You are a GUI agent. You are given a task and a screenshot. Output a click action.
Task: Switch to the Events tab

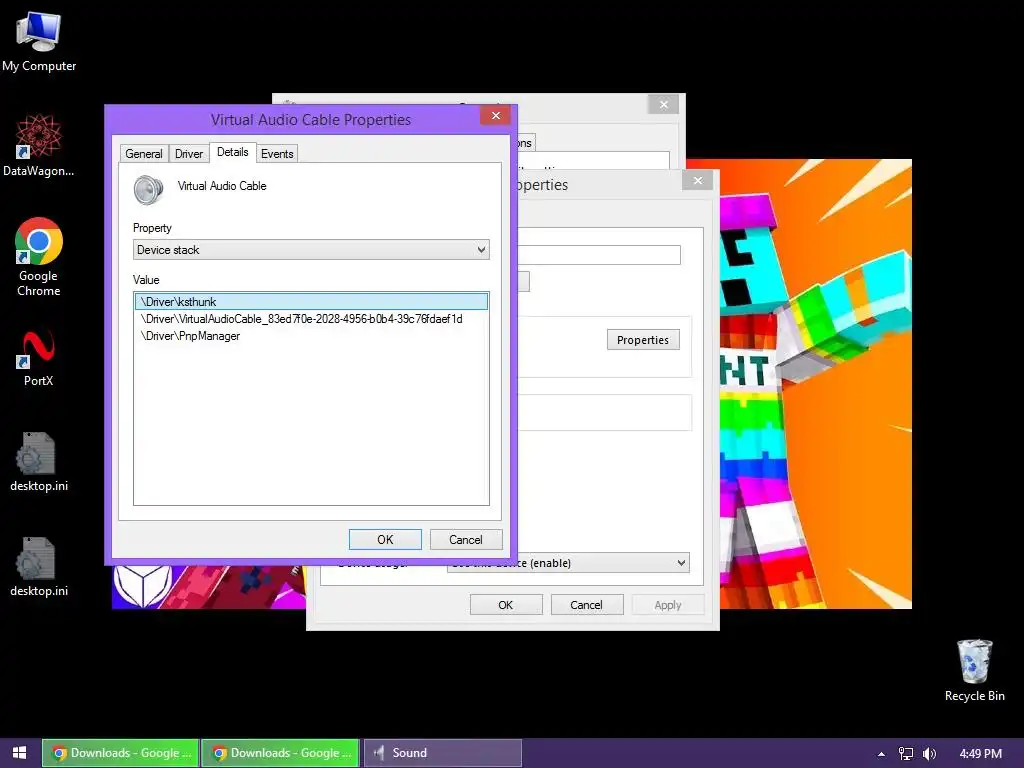point(277,153)
